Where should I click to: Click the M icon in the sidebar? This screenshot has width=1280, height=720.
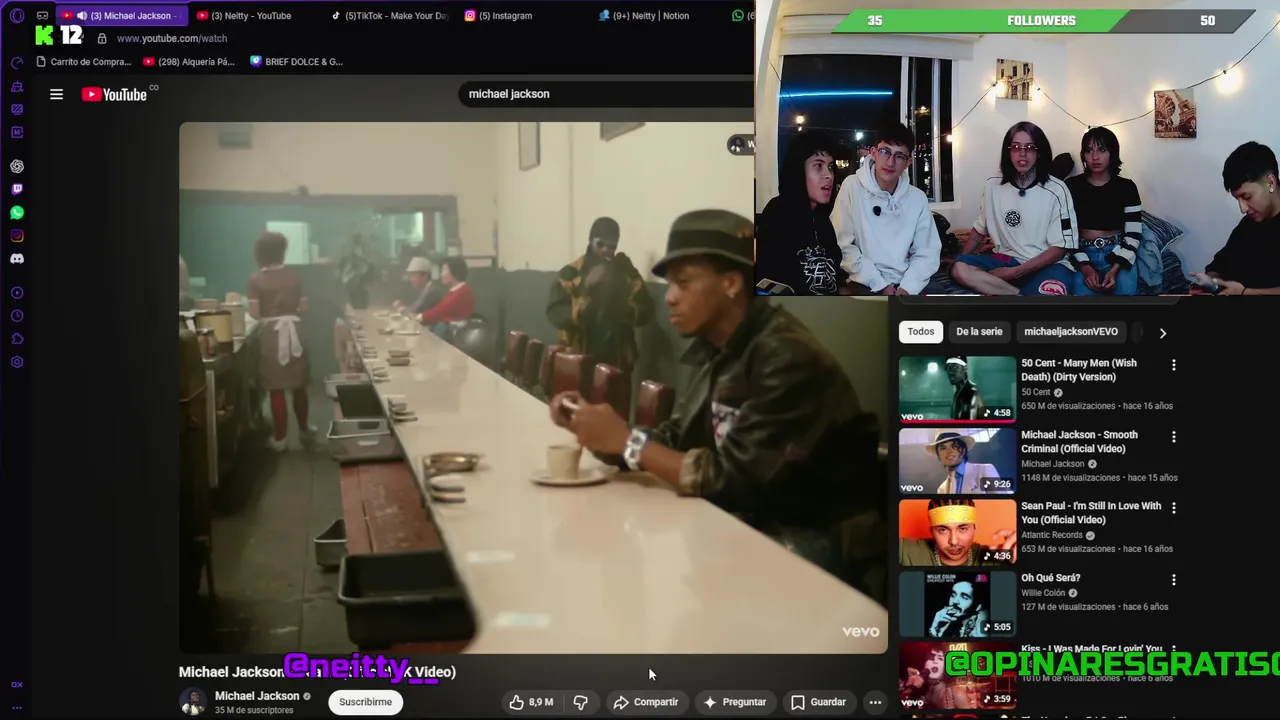click(17, 132)
